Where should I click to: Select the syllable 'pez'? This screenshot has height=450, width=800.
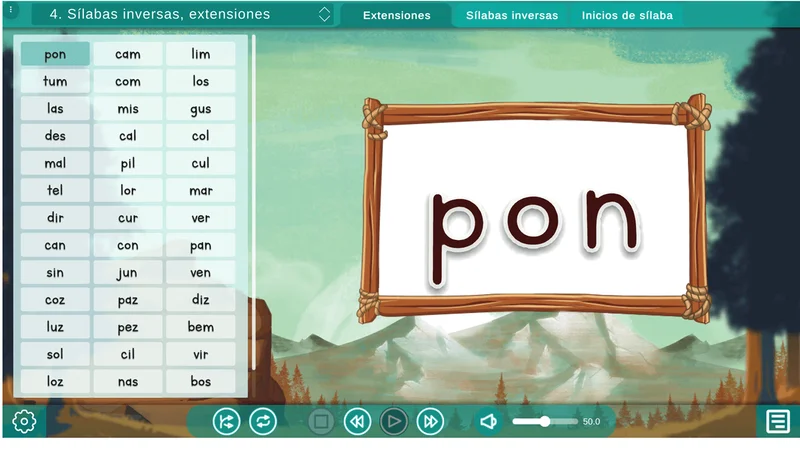tap(128, 327)
